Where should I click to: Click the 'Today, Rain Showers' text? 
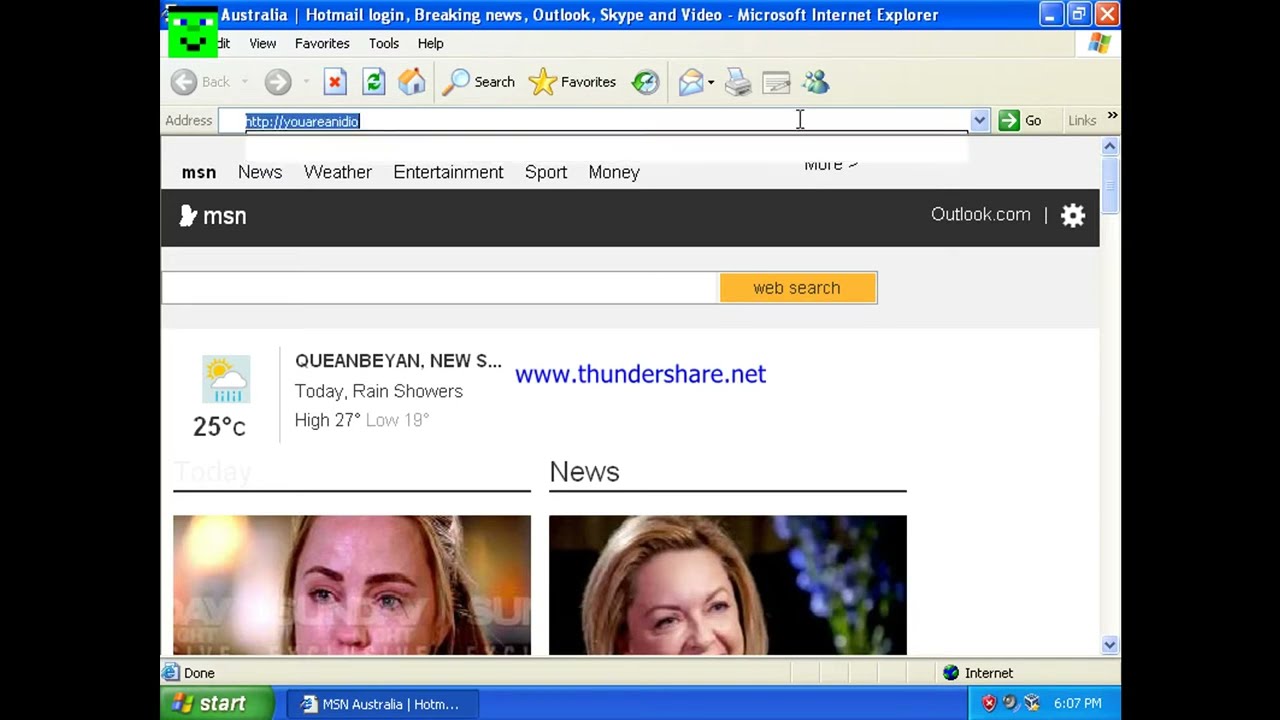(x=379, y=391)
